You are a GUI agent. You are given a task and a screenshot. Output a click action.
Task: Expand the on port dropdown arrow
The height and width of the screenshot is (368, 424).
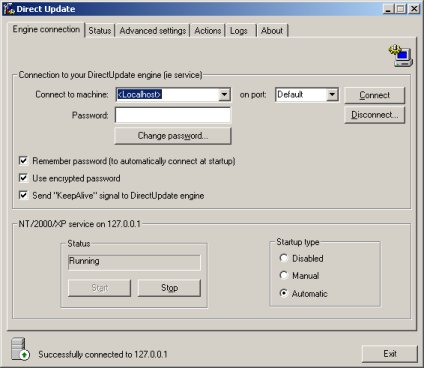(x=332, y=95)
